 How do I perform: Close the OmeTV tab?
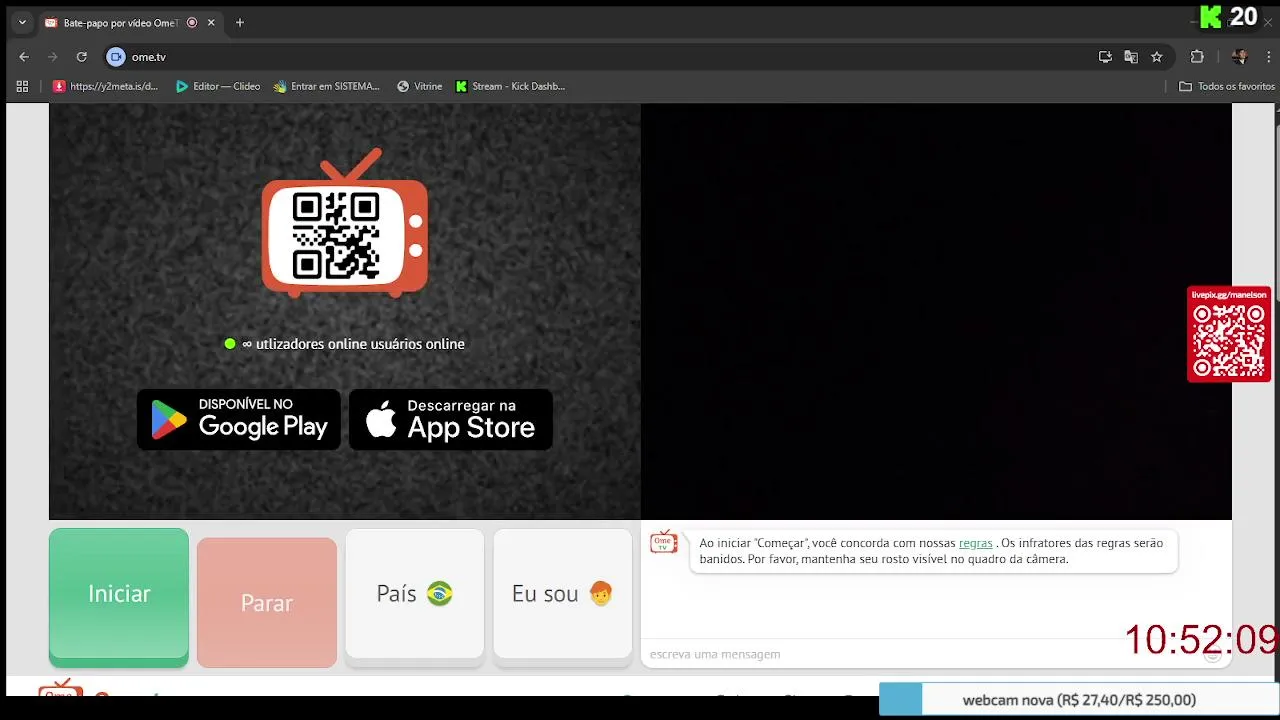coord(211,22)
